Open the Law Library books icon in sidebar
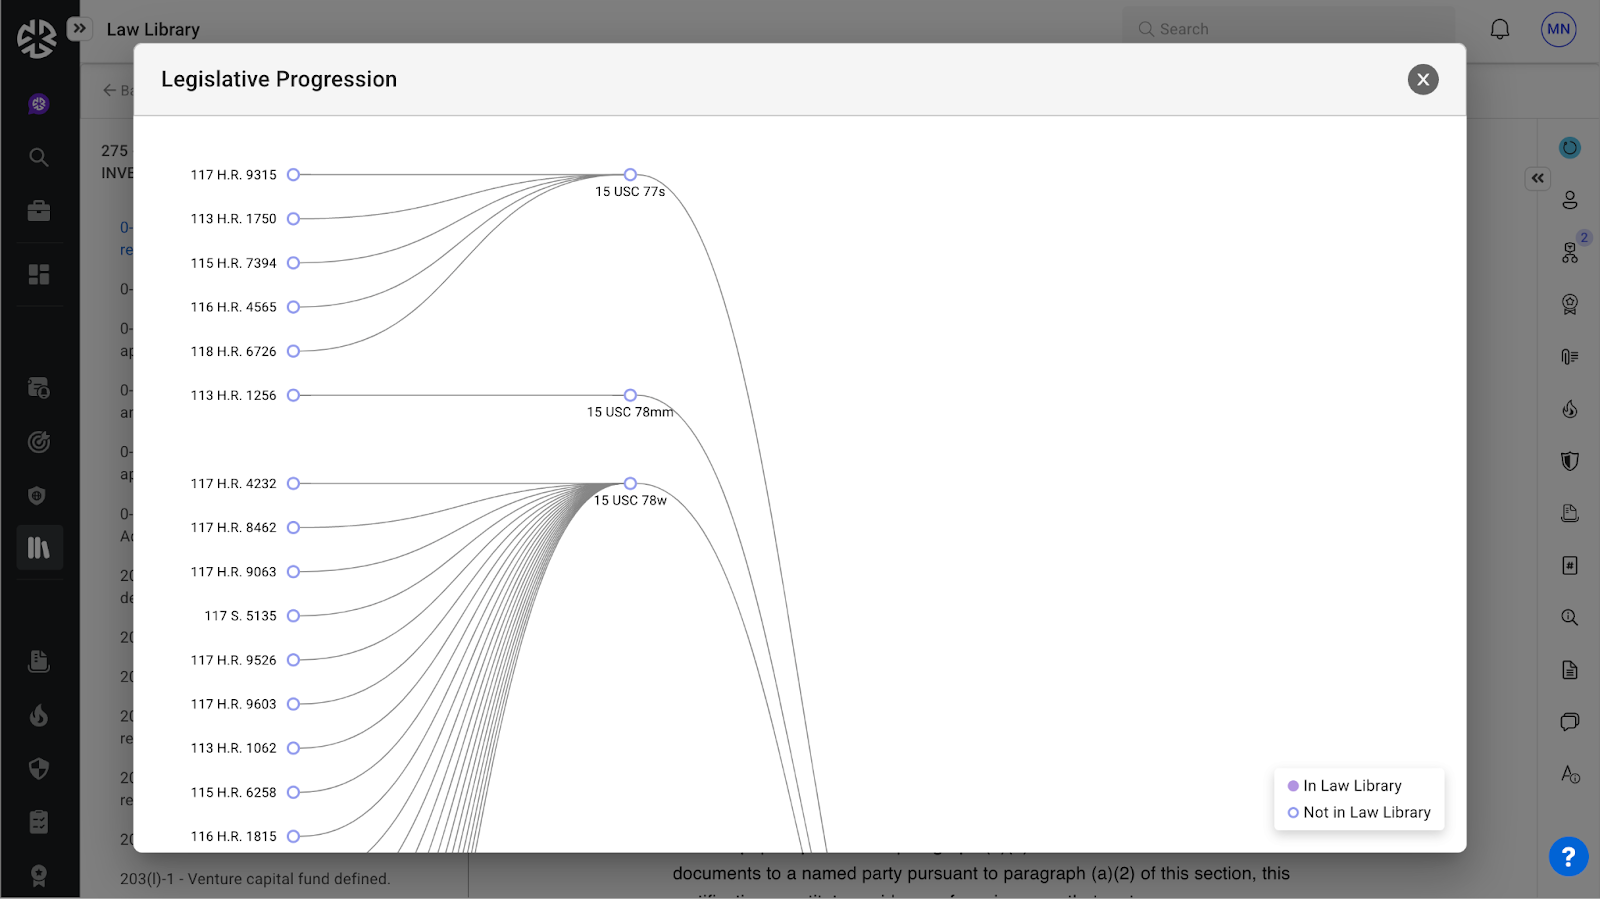This screenshot has width=1600, height=899. click(39, 548)
